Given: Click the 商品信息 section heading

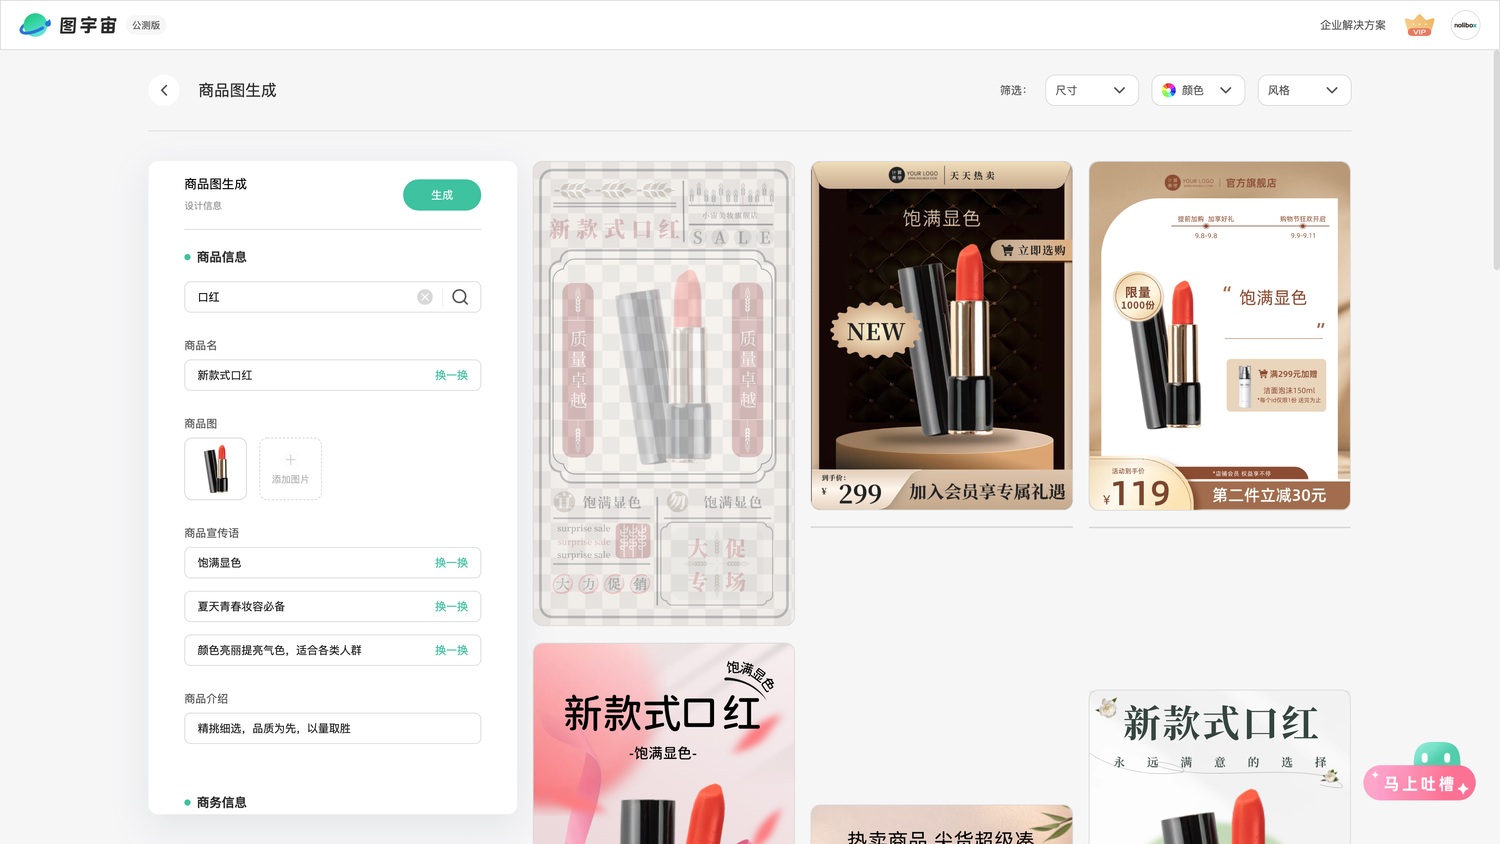Looking at the screenshot, I should coord(222,257).
